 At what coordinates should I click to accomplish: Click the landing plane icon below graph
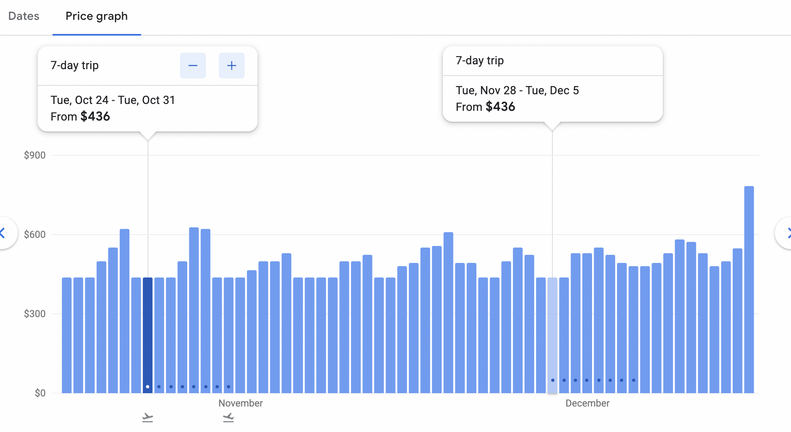click(228, 418)
